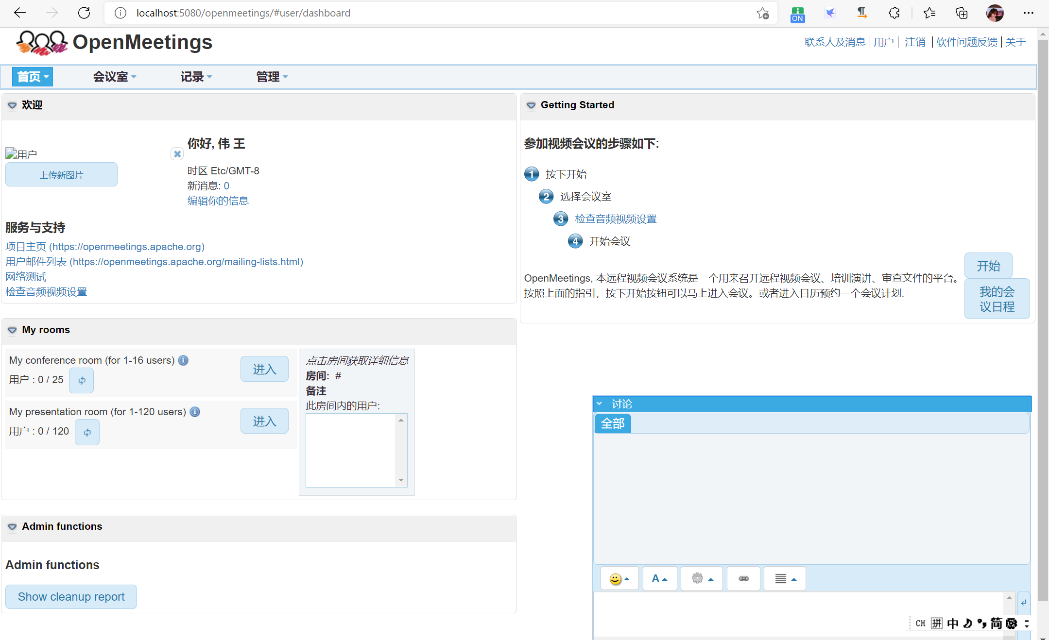Image resolution: width=1049 pixels, height=640 pixels.
Task: Click the OpenMeetings logo
Action: (x=114, y=43)
